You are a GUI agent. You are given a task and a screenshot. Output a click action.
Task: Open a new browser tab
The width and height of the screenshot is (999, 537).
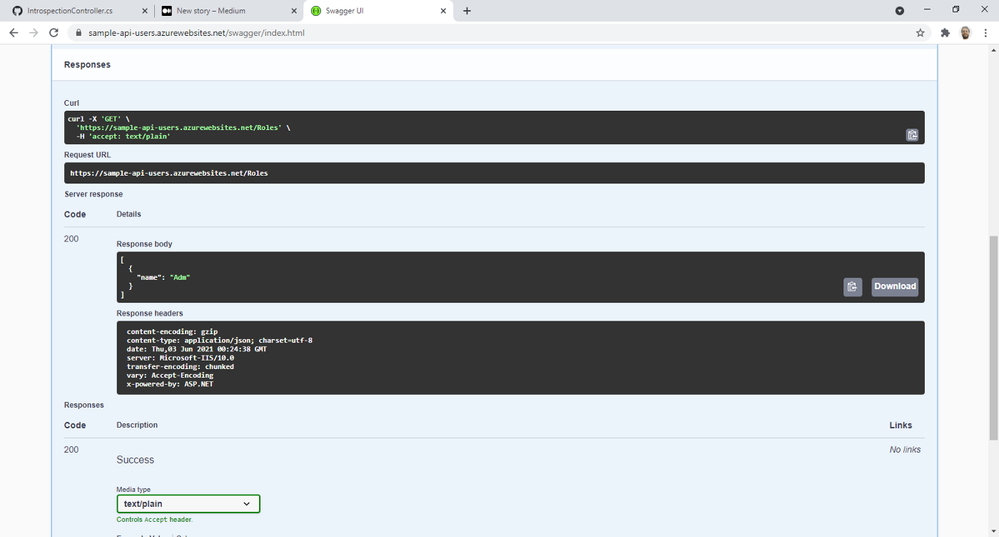[467, 11]
